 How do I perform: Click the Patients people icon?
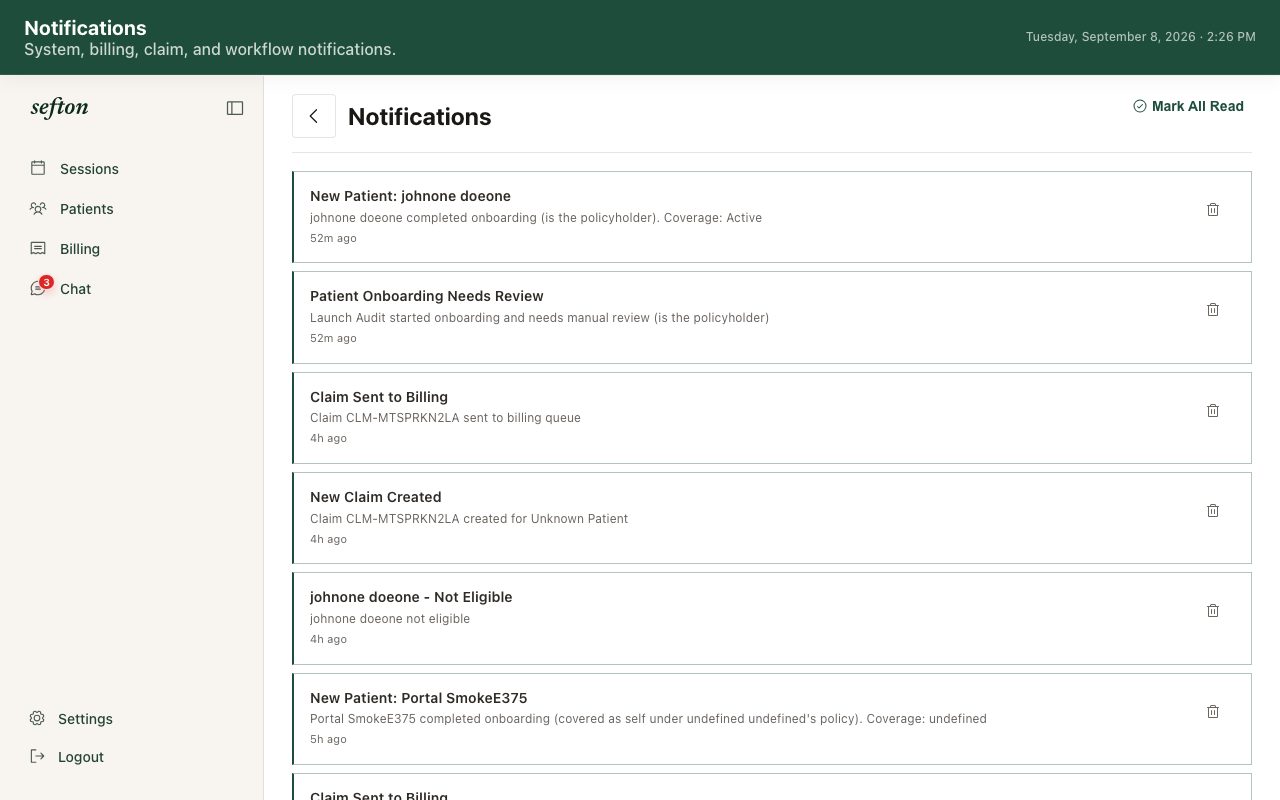tap(38, 208)
